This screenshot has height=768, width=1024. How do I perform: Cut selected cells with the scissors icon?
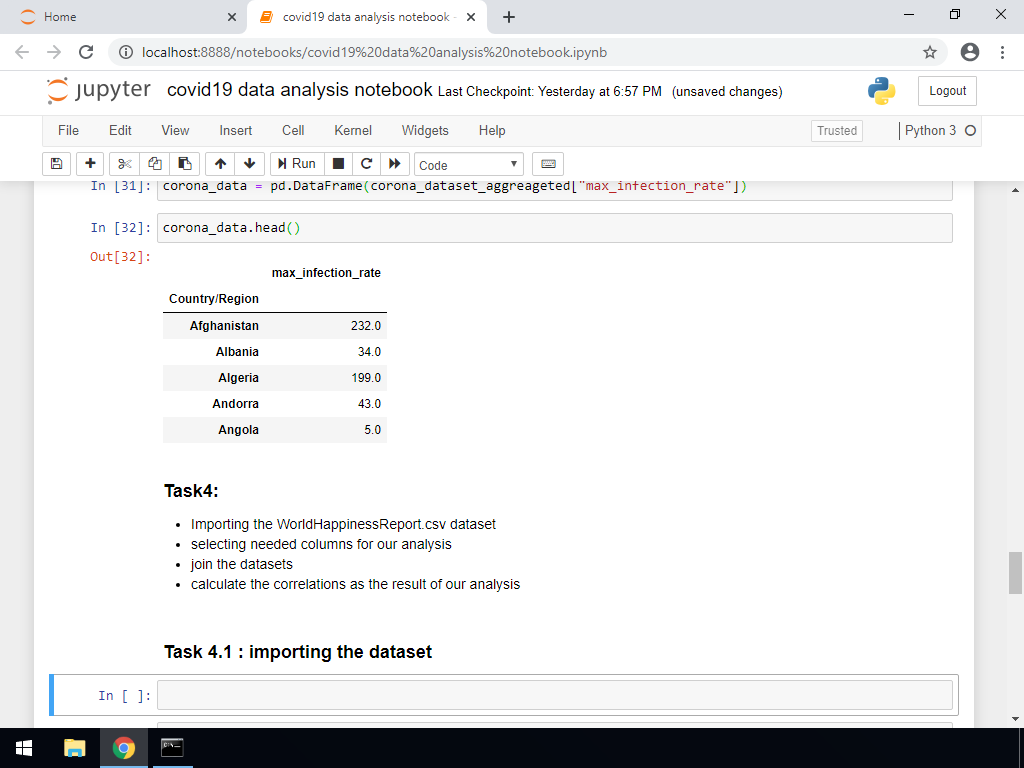pos(125,164)
